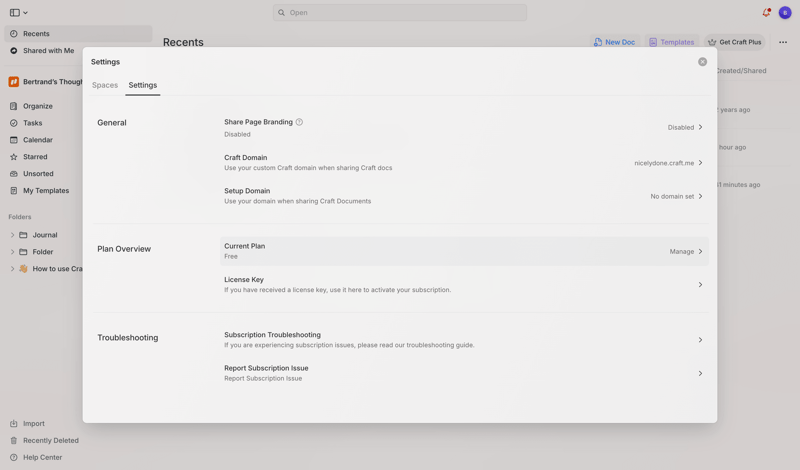Click Manage for Current Plan
The image size is (800, 470).
685,252
